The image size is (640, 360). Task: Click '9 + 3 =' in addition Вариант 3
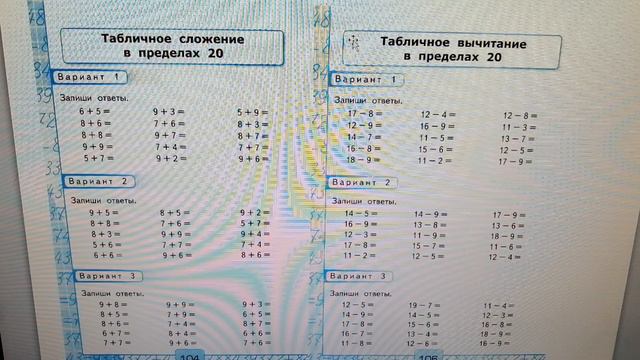[256, 304]
